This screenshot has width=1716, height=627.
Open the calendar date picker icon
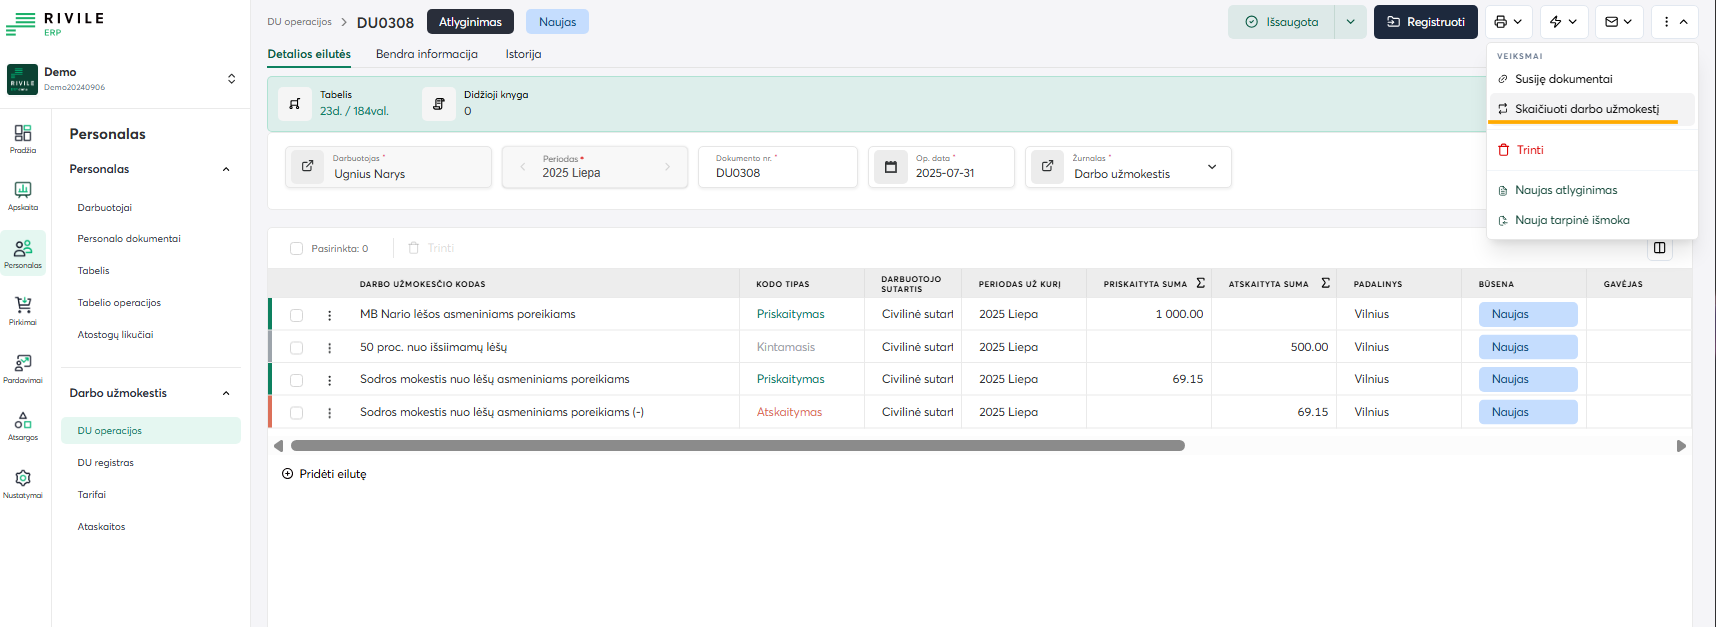point(891,167)
